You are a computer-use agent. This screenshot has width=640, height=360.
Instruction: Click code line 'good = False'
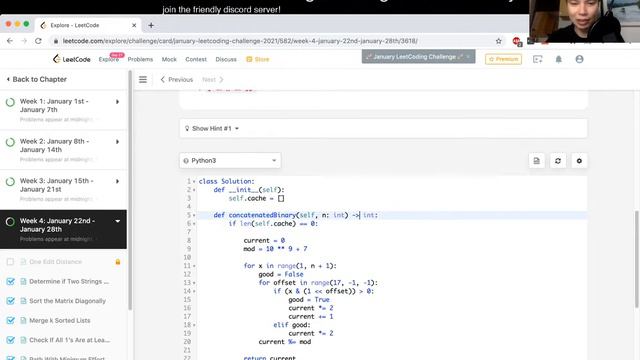click(x=281, y=274)
